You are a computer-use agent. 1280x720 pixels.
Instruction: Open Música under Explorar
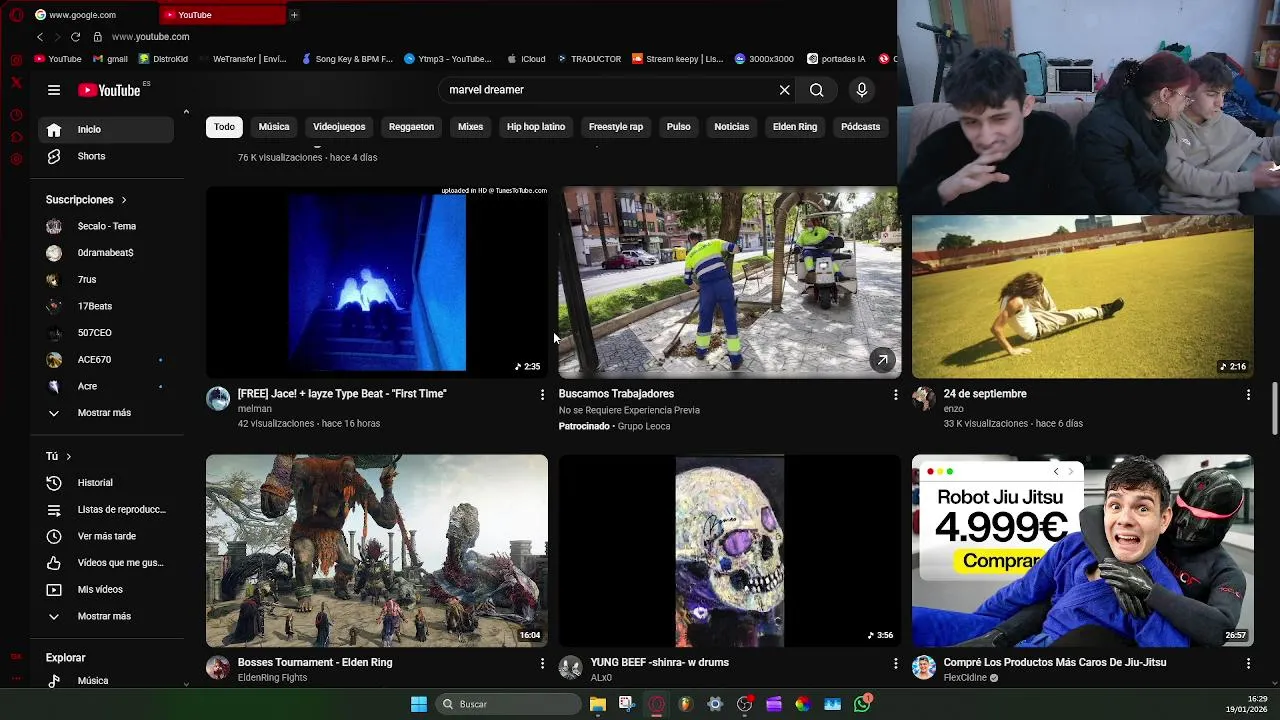click(106, 681)
